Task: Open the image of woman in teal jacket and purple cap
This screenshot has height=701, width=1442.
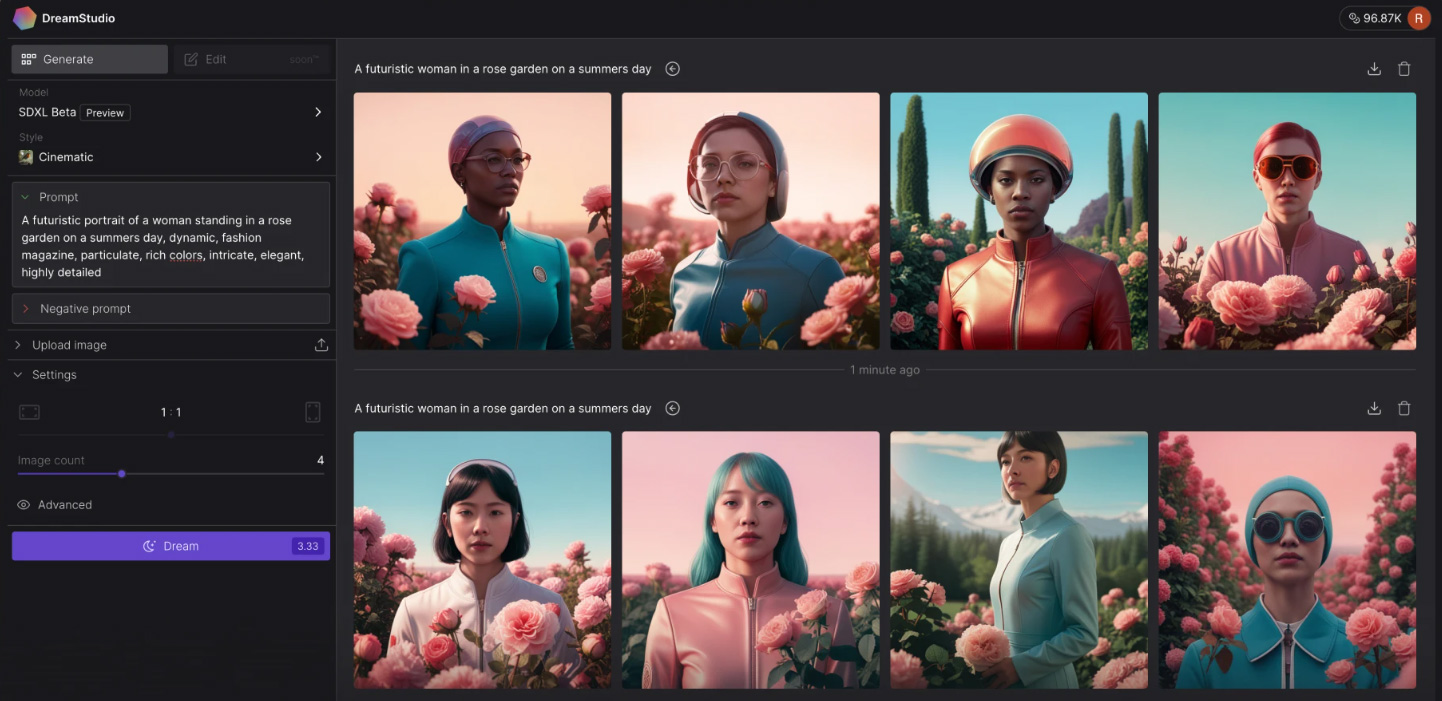Action: (482, 221)
